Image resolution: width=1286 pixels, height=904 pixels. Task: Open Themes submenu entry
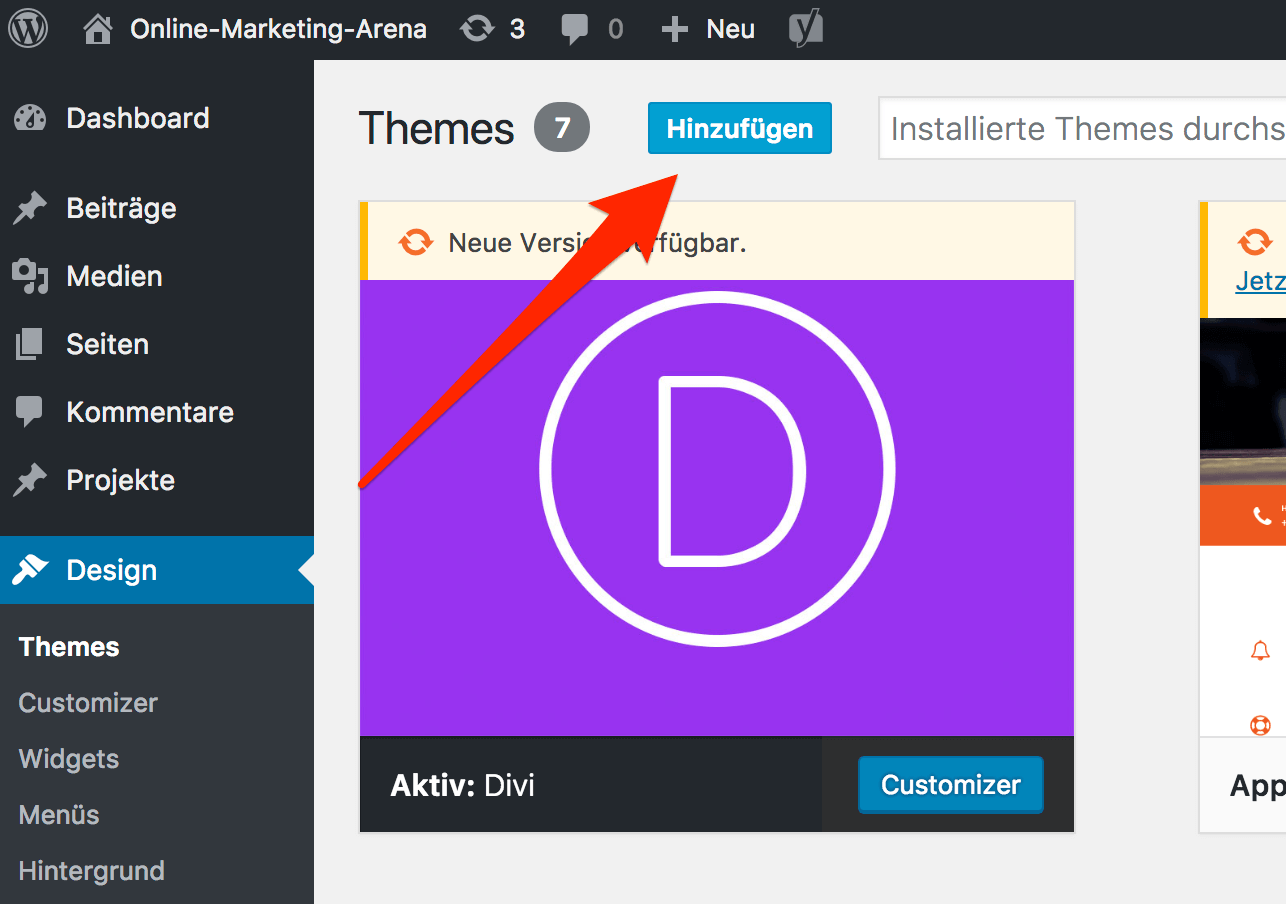point(69,647)
